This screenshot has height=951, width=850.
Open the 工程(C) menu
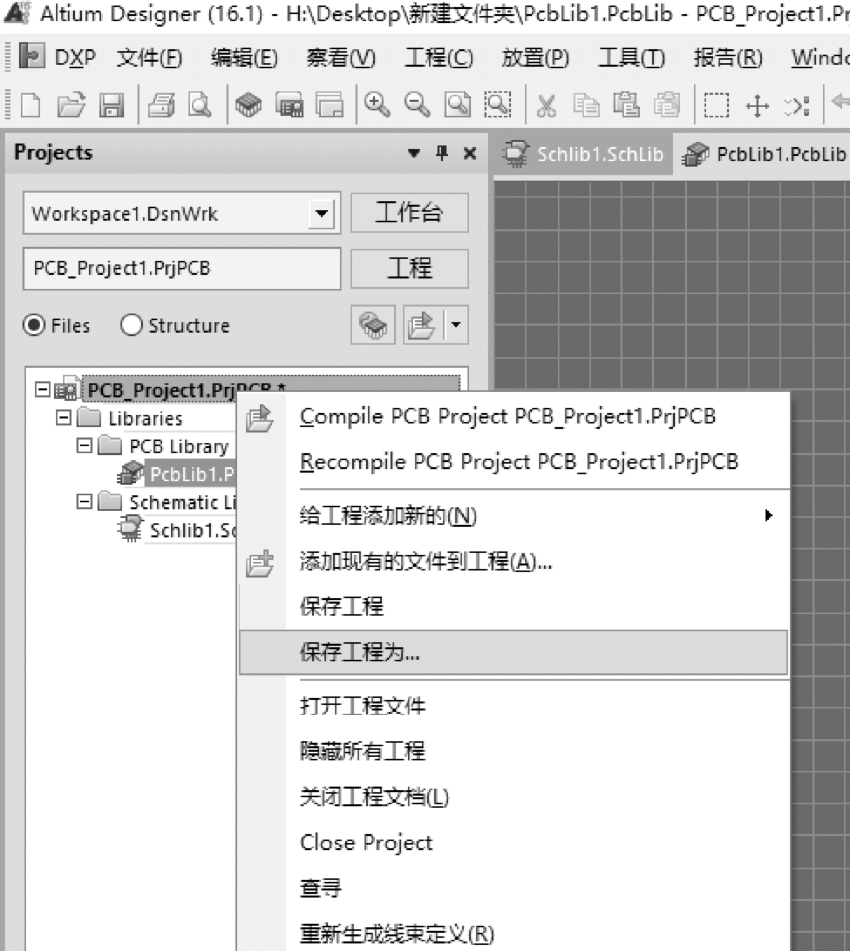(x=439, y=57)
